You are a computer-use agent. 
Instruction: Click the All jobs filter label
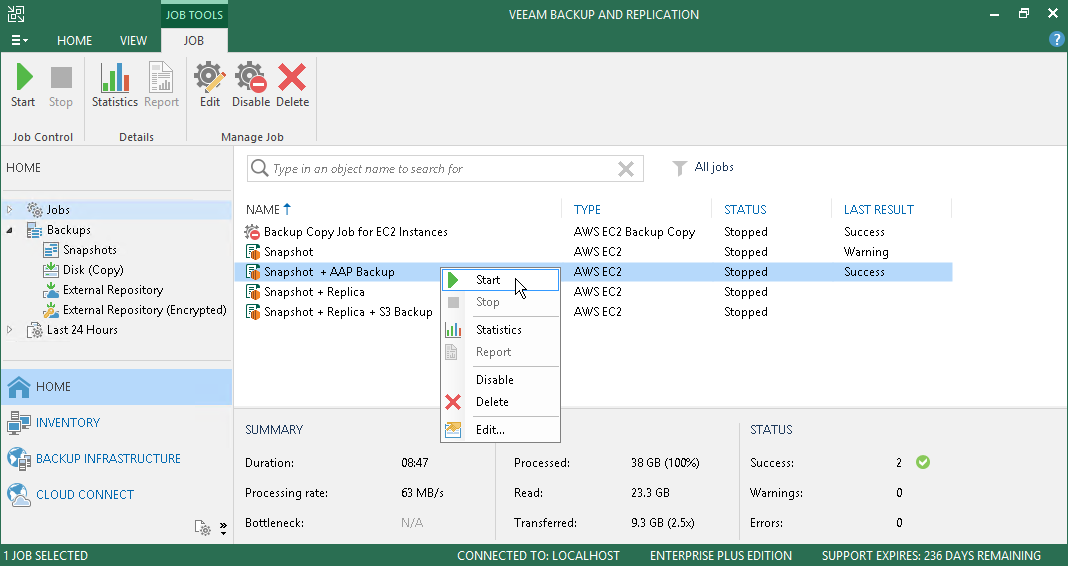coord(714,167)
